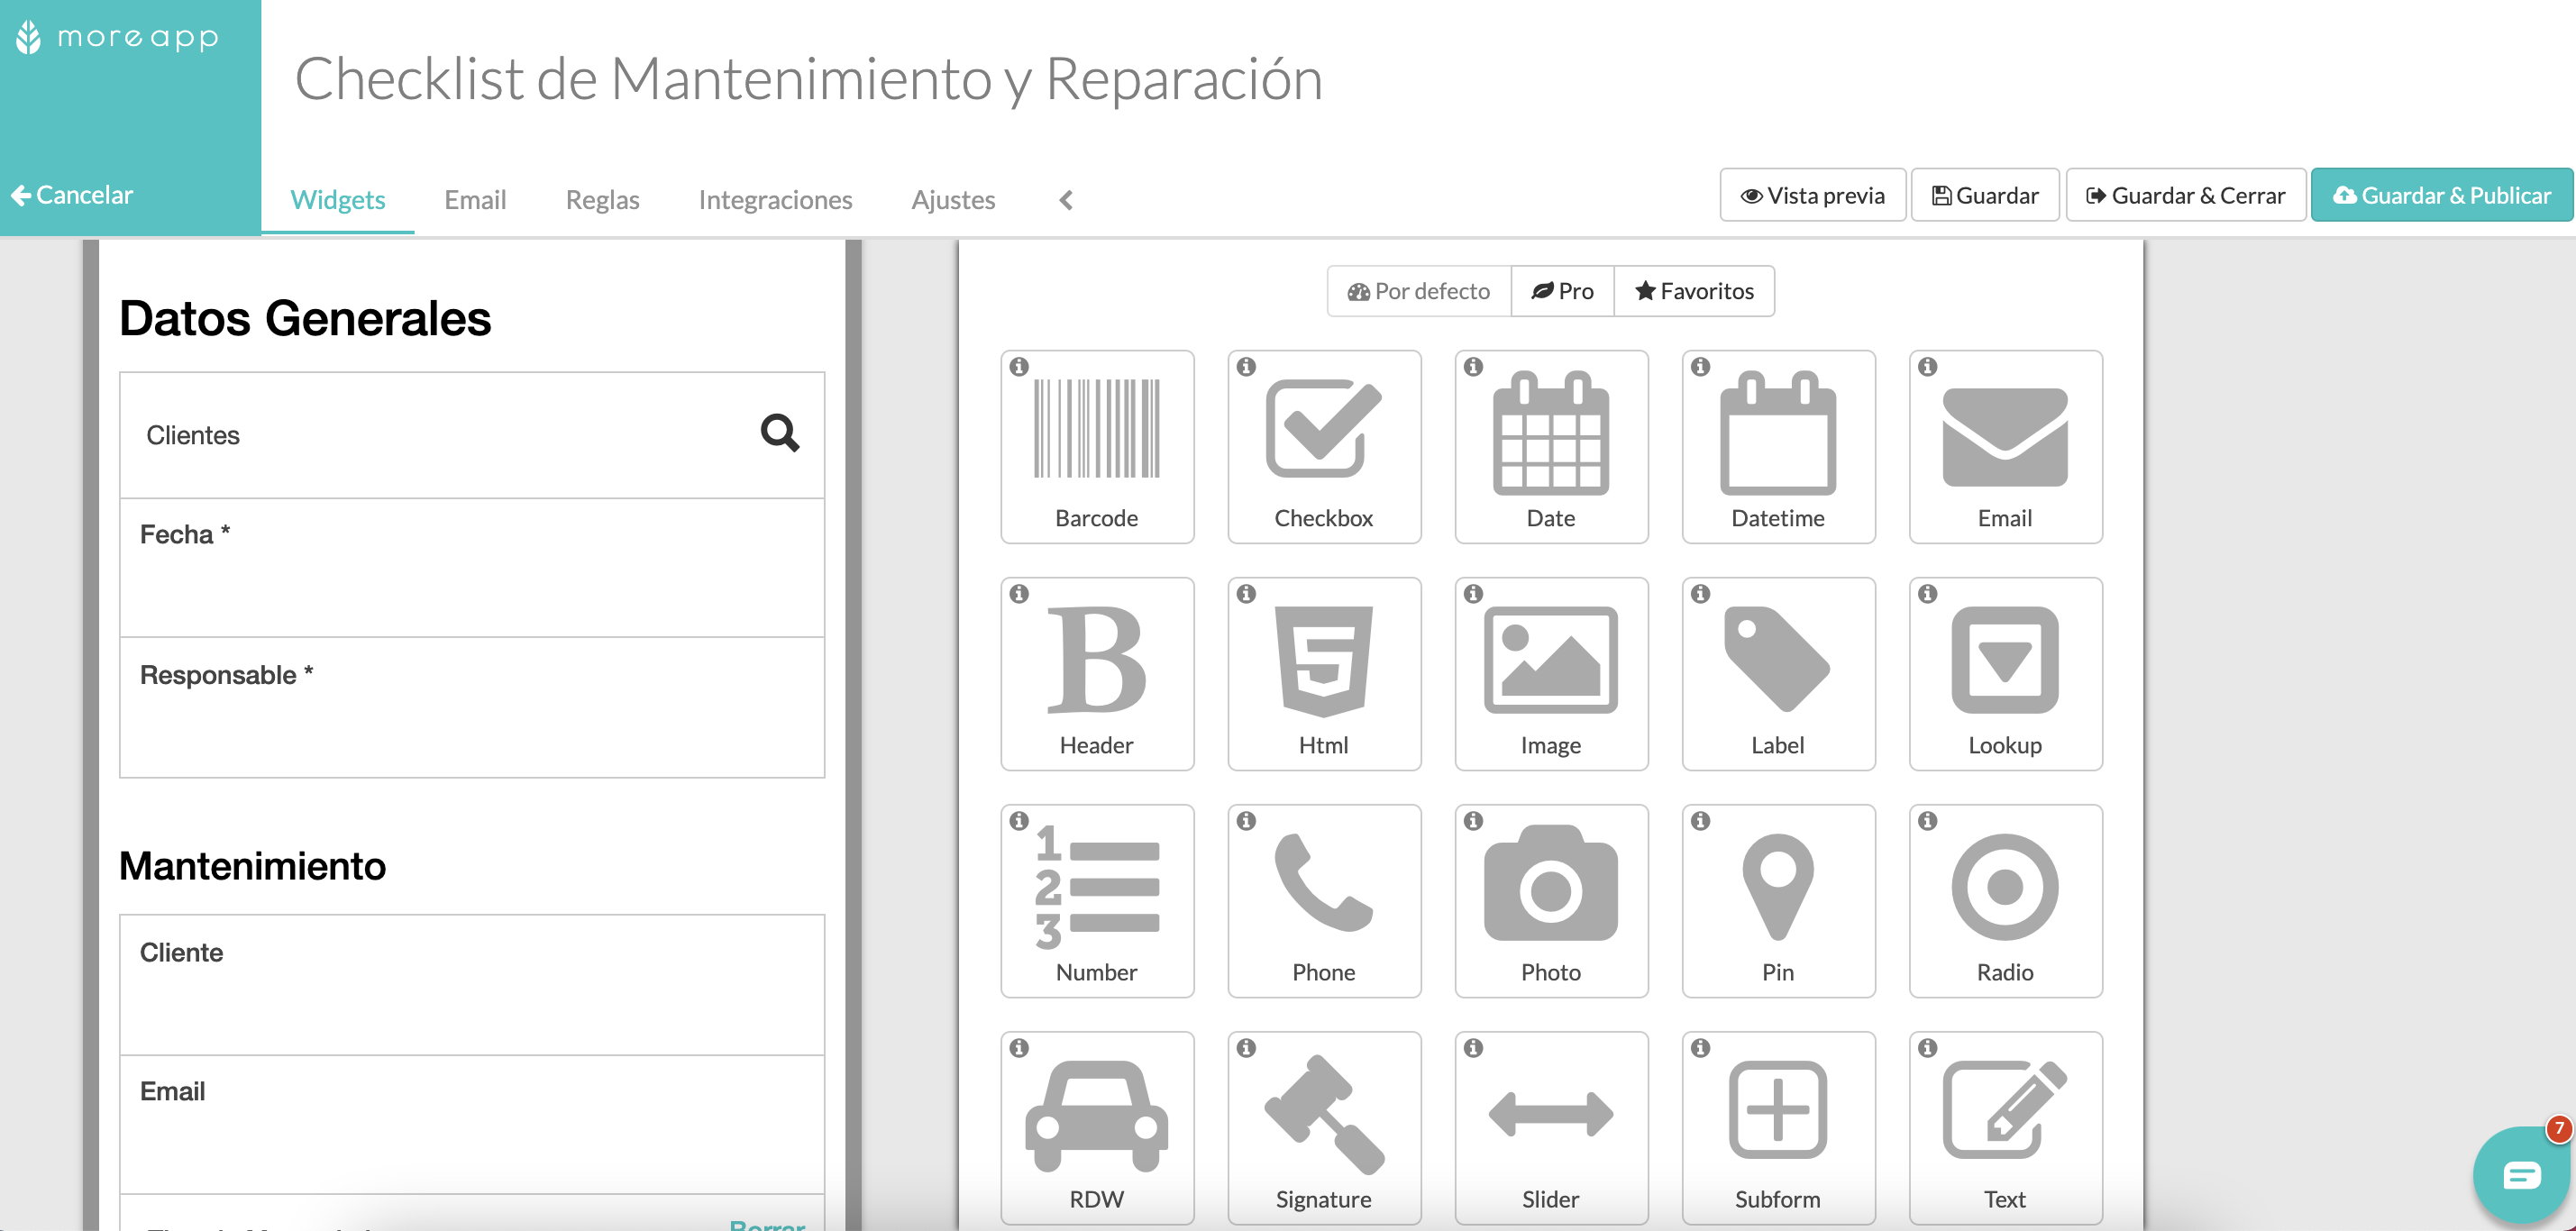The image size is (2576, 1231).
Task: Add a Barcode widget
Action: (x=1097, y=446)
